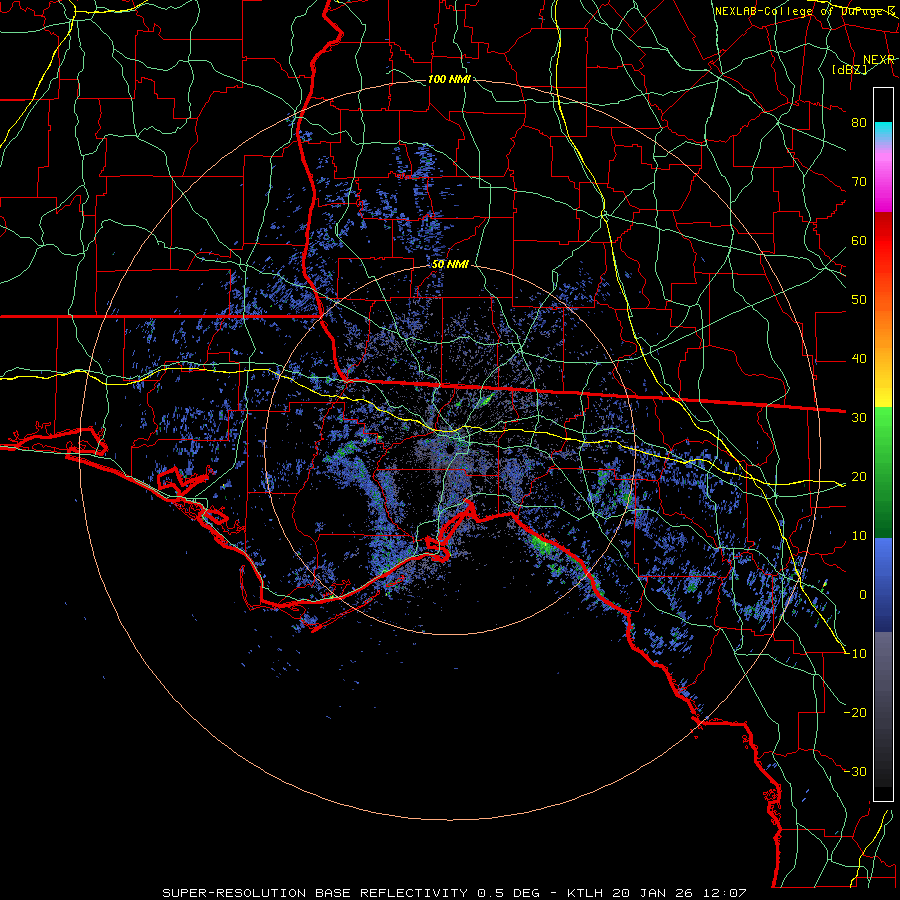Click the 60 dBZ scale value

coord(859,241)
